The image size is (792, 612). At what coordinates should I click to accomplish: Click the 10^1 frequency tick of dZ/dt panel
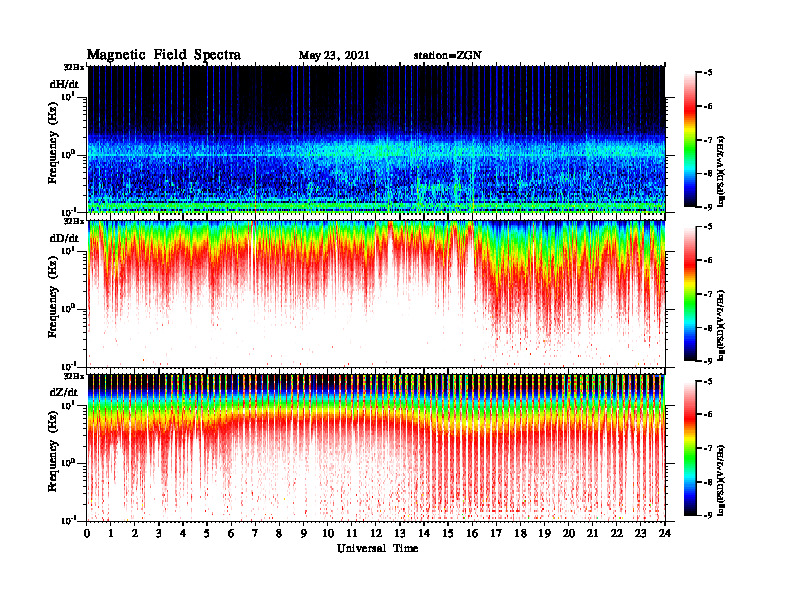click(68, 404)
